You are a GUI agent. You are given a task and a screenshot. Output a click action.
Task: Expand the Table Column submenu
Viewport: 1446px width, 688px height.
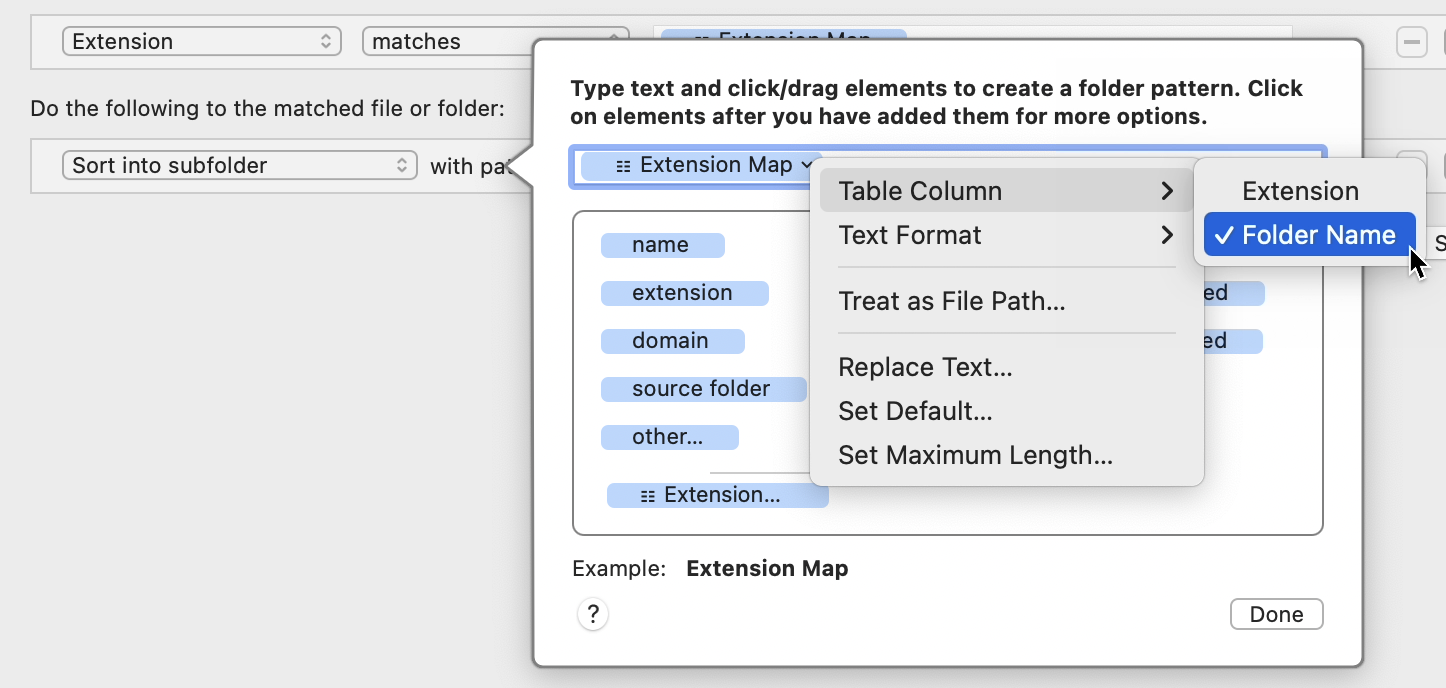point(1005,191)
